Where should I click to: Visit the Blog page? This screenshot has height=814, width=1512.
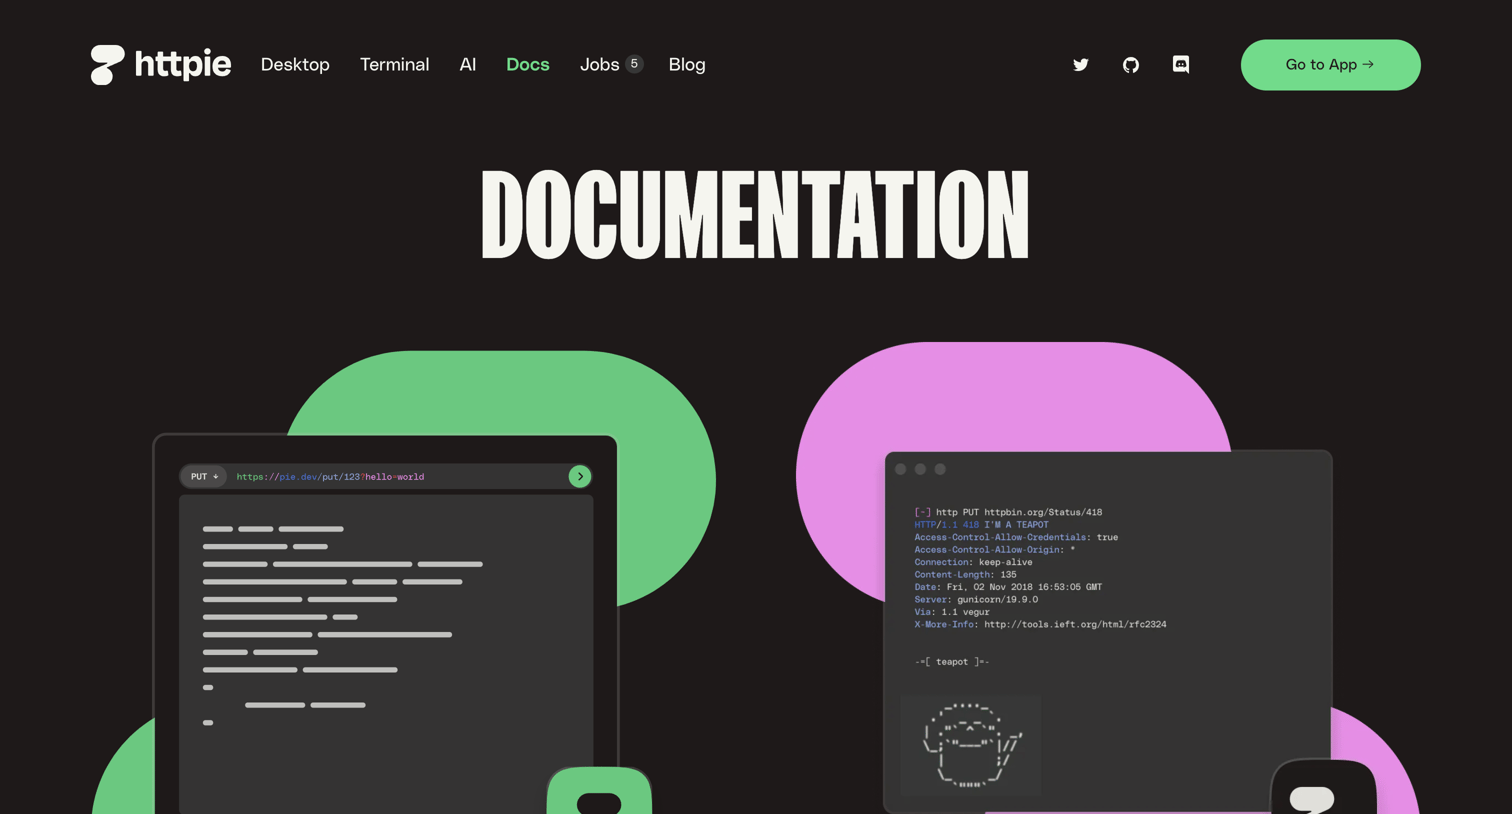pos(687,65)
